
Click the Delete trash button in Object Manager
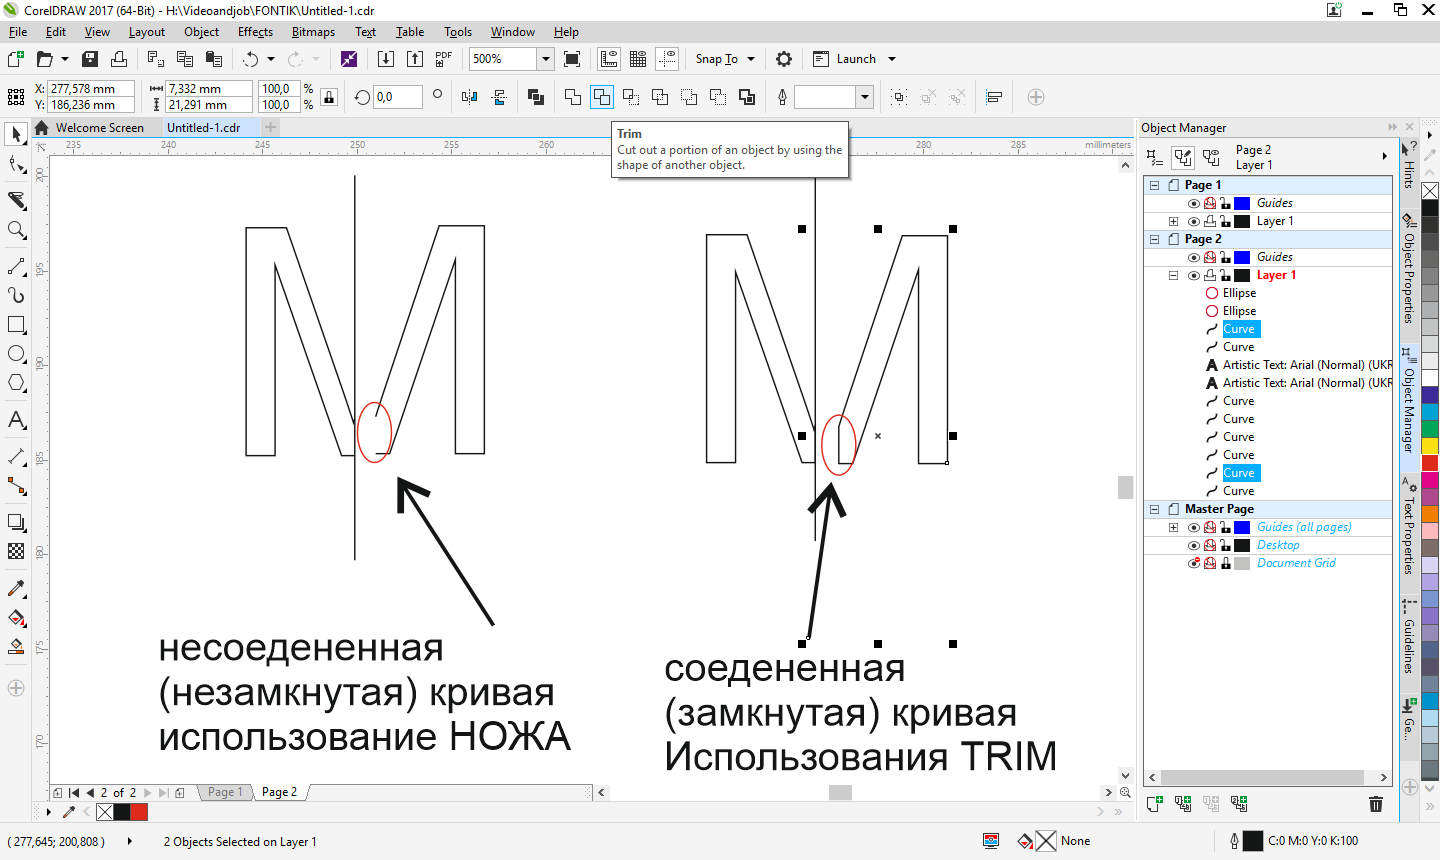click(1376, 803)
